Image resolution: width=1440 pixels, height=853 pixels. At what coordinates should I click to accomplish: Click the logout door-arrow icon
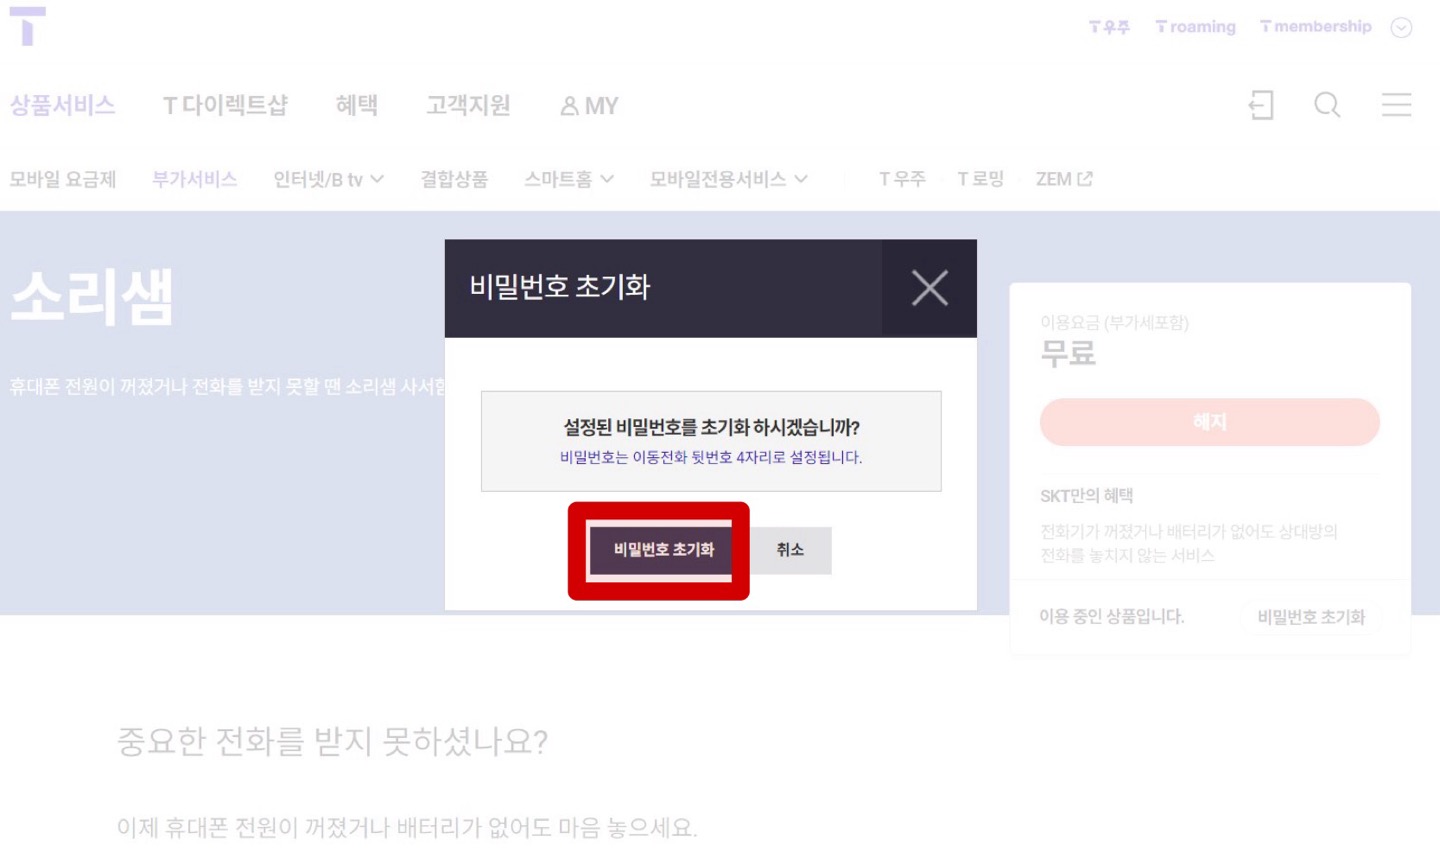pos(1261,105)
